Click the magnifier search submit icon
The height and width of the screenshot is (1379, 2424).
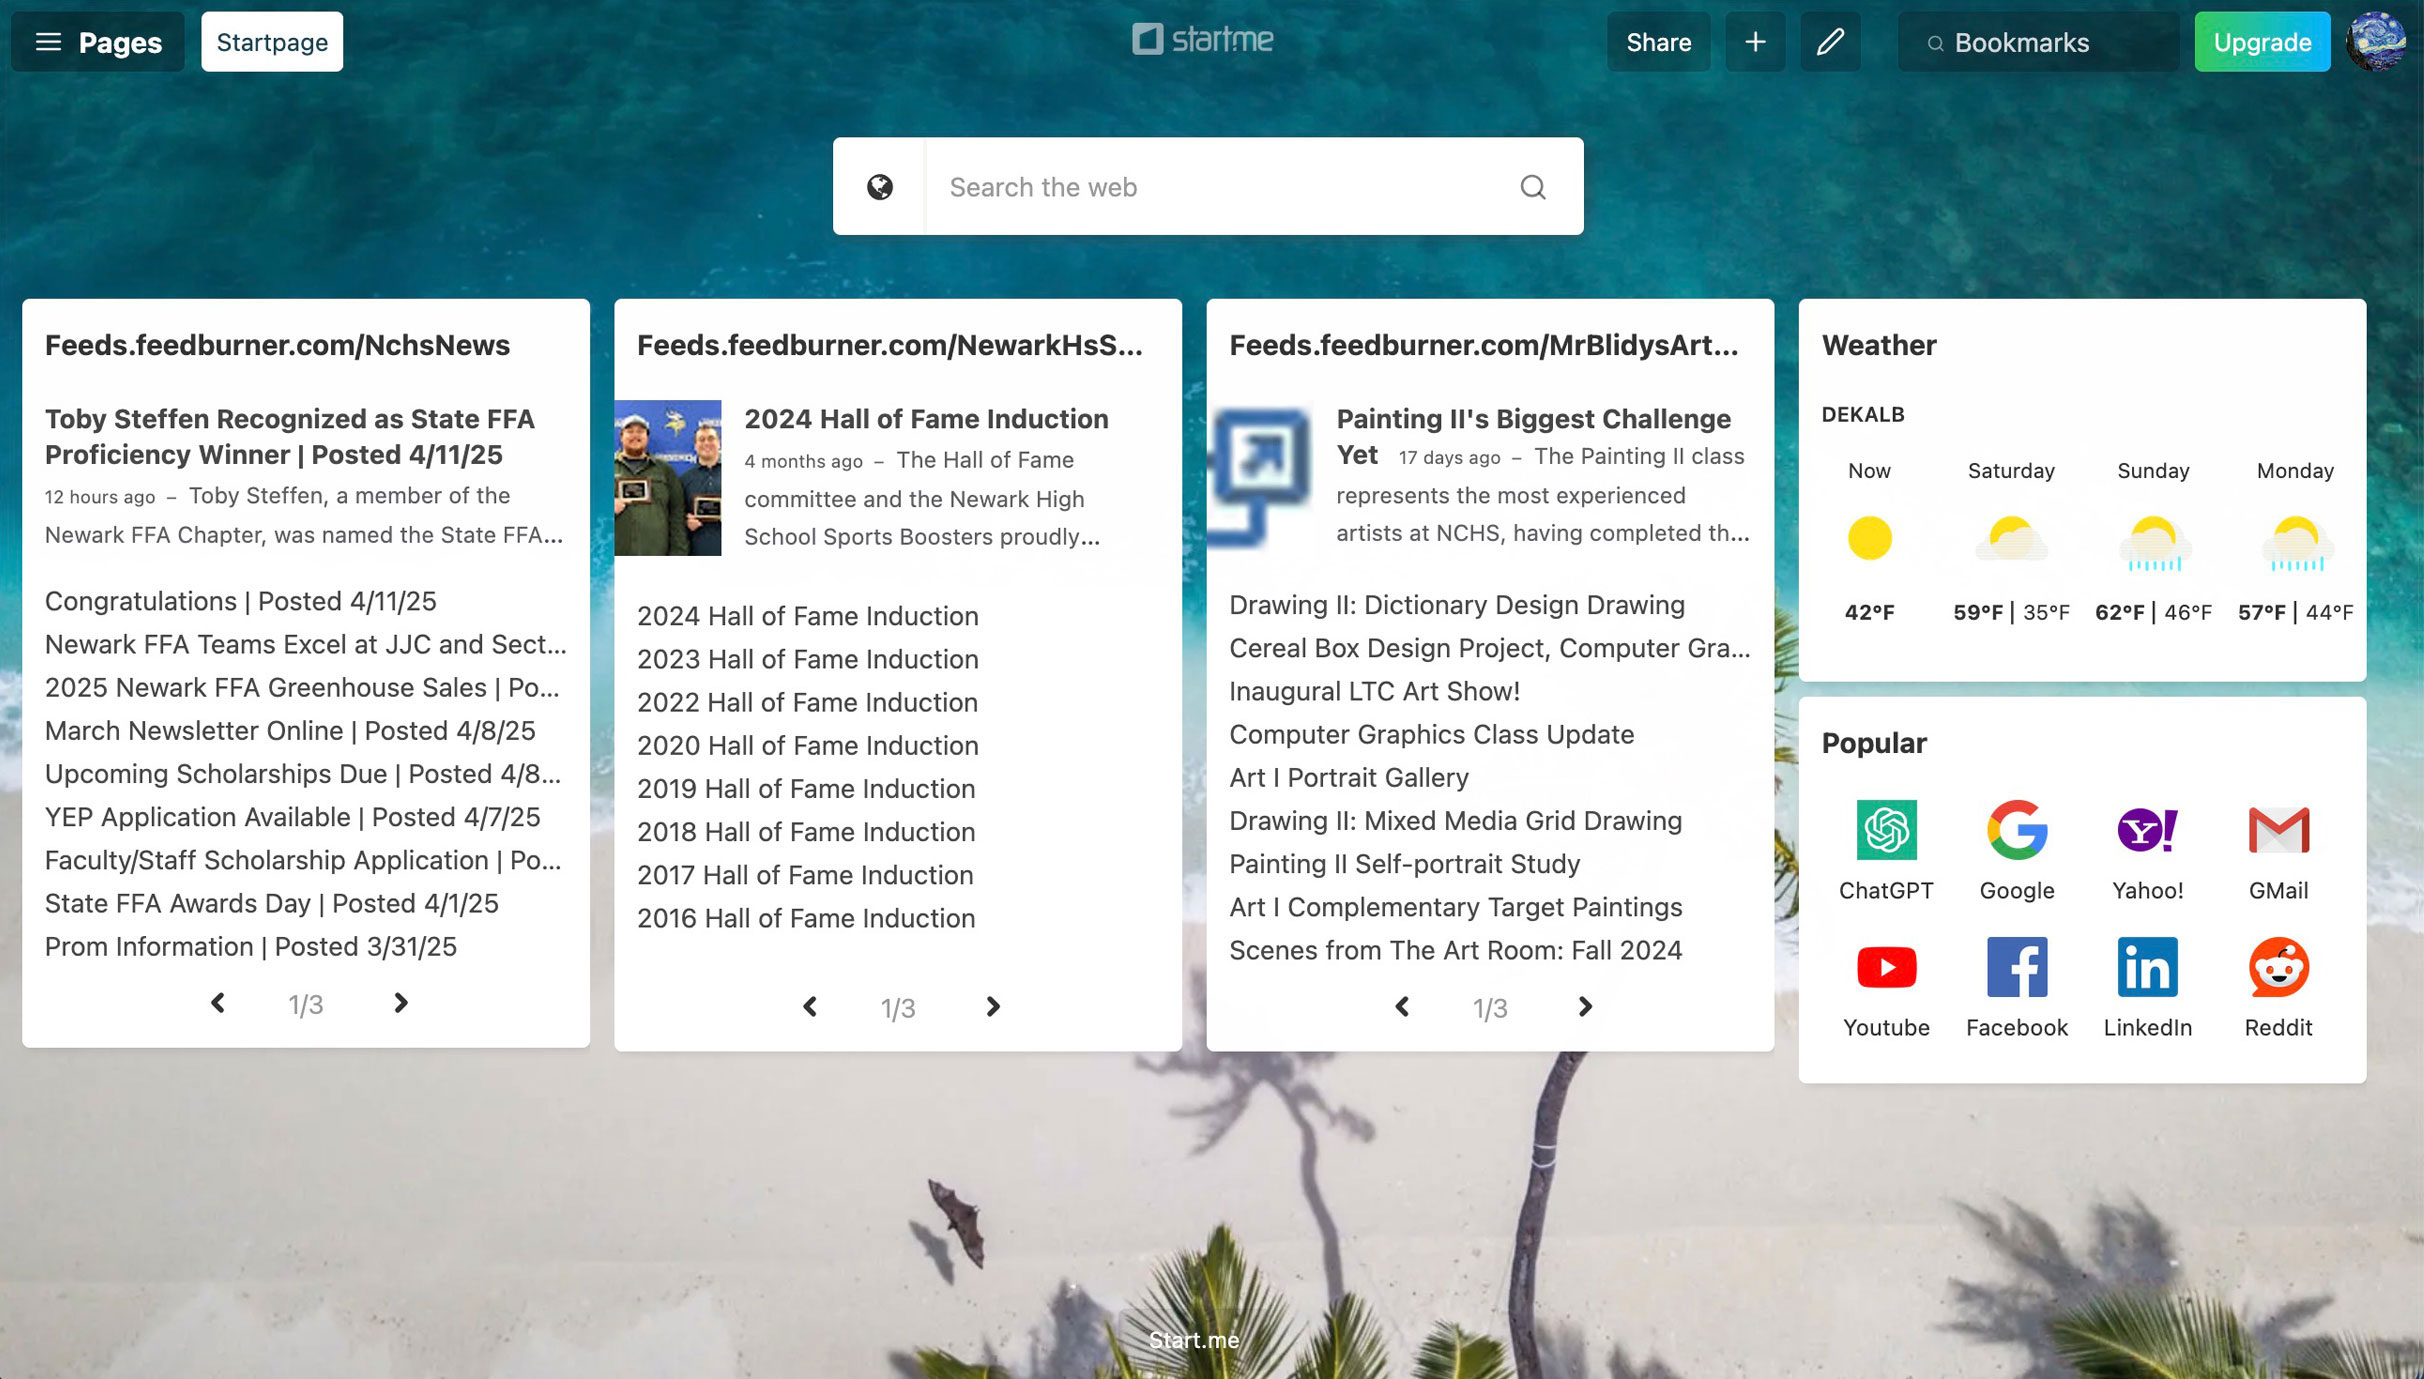pyautogui.click(x=1533, y=187)
